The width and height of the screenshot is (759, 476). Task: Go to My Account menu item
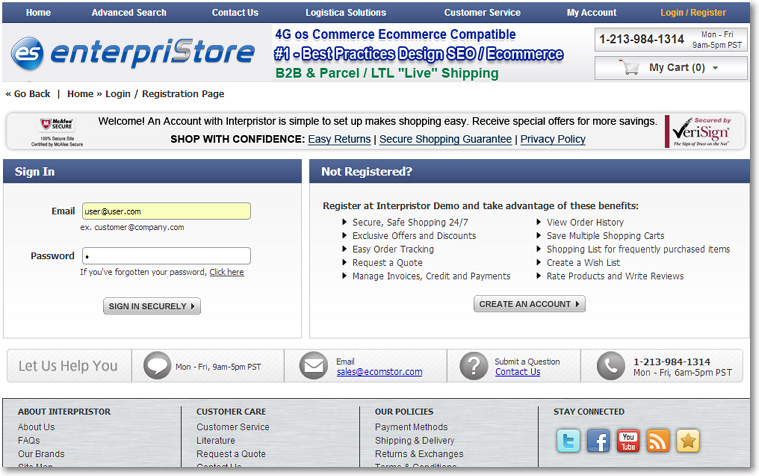pyautogui.click(x=592, y=13)
